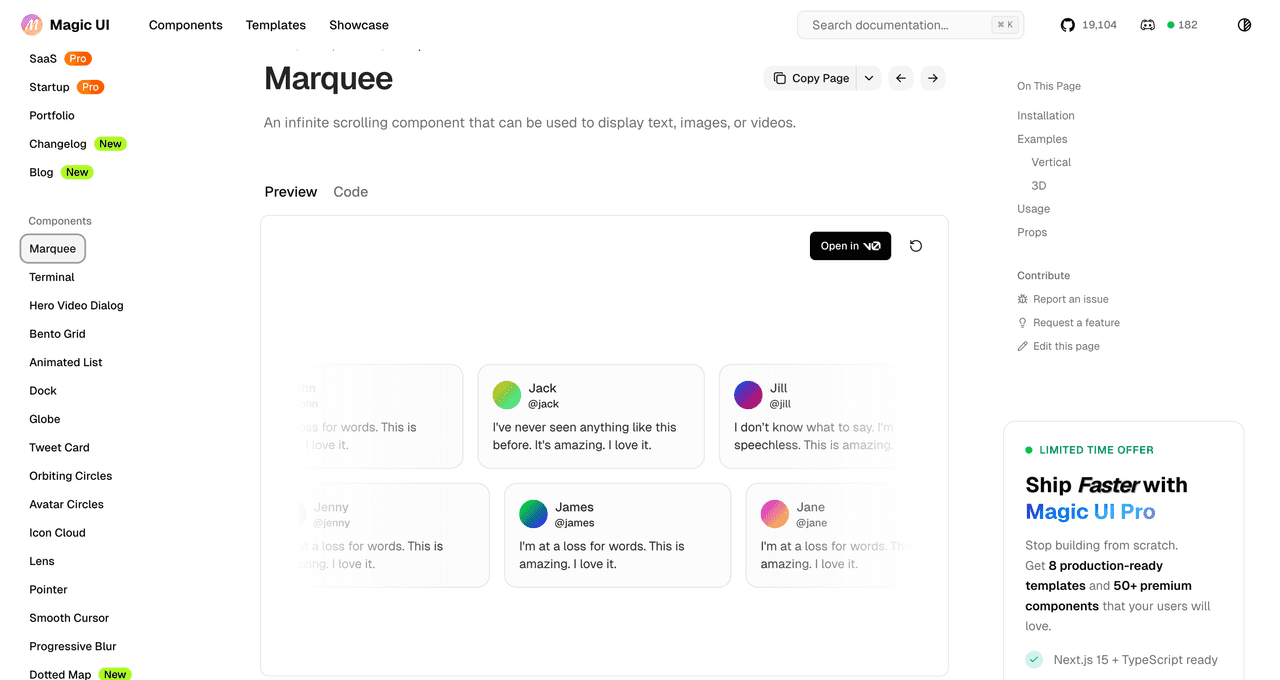
Task: Click the Edit this page pencil icon
Action: [x=1022, y=346]
